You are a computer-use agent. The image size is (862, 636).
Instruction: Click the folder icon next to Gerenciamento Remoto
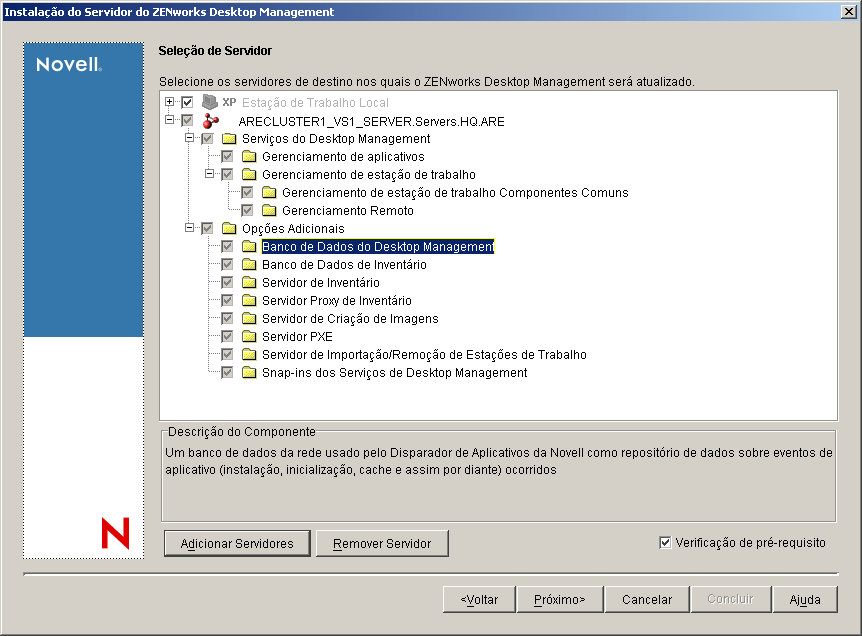pos(267,210)
